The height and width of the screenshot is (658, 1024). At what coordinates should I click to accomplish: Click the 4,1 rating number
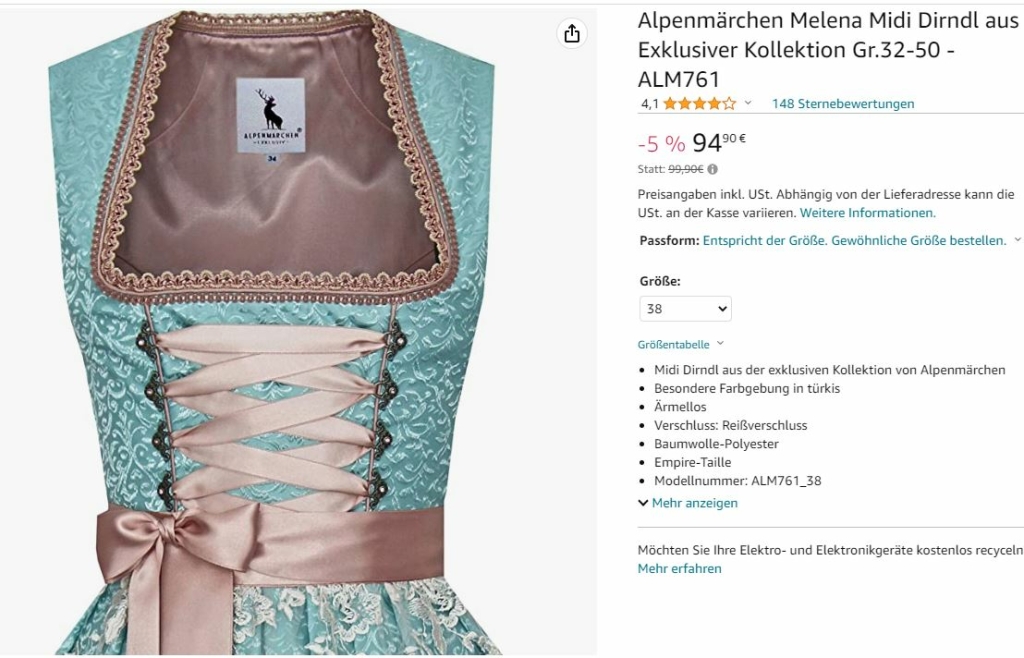(649, 103)
